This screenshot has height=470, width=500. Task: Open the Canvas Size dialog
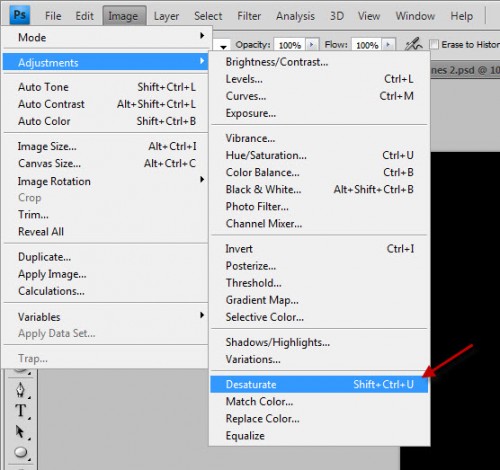[105, 163]
